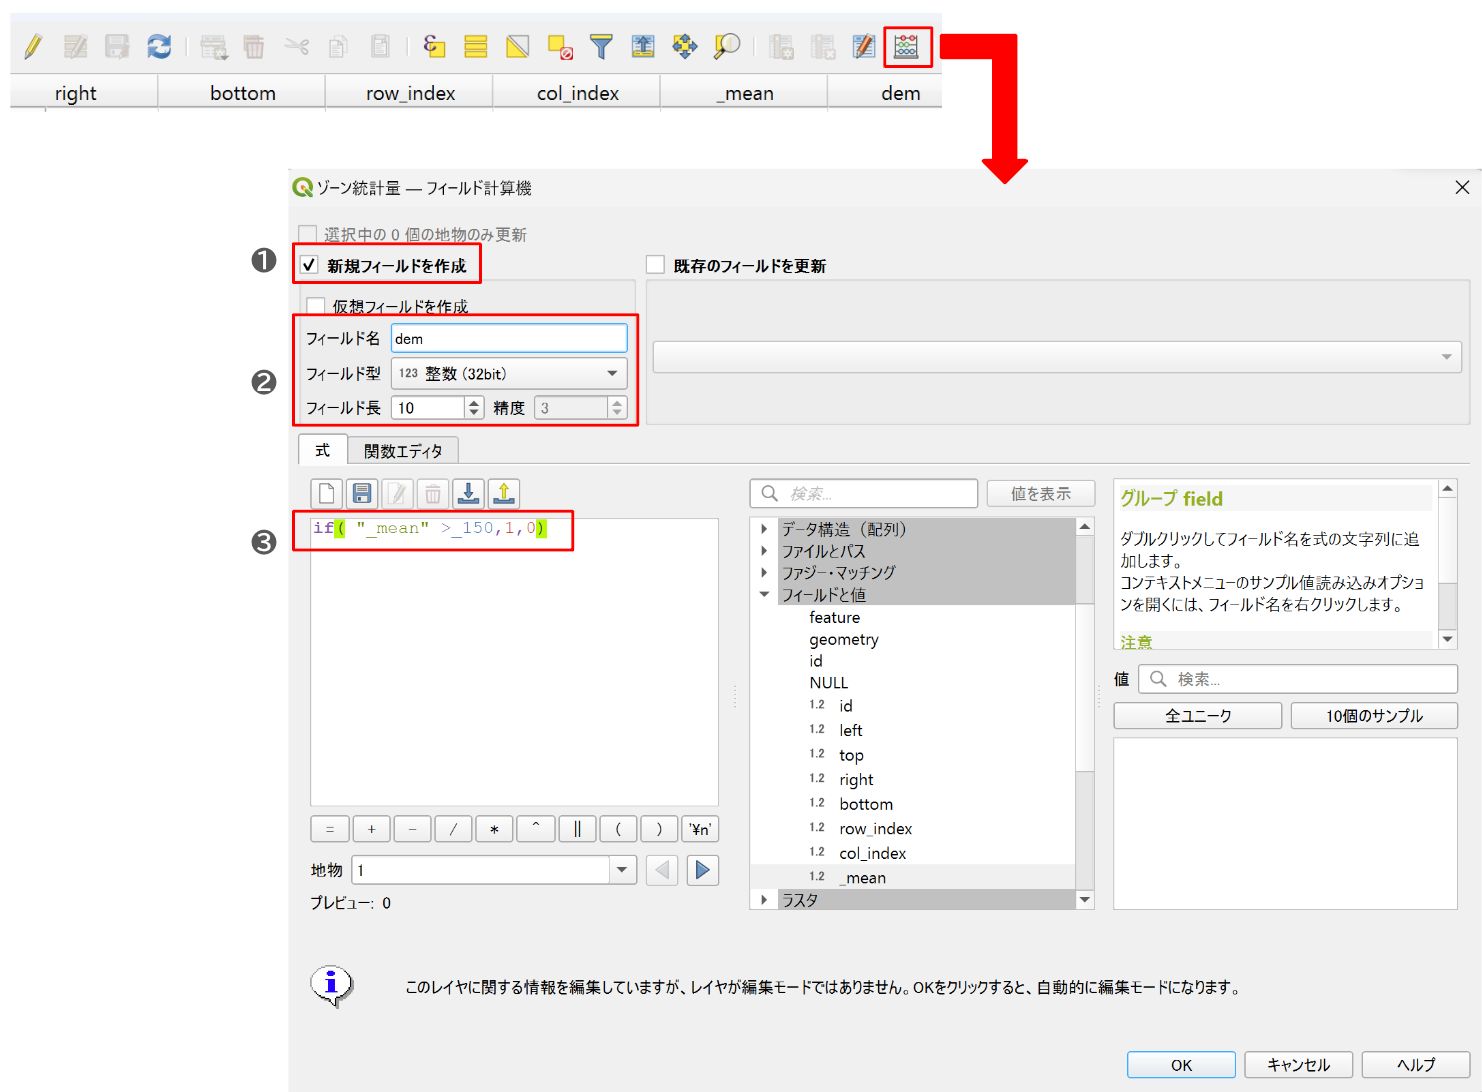The height and width of the screenshot is (1092, 1482).
Task: Click the OK button
Action: coord(1181,1065)
